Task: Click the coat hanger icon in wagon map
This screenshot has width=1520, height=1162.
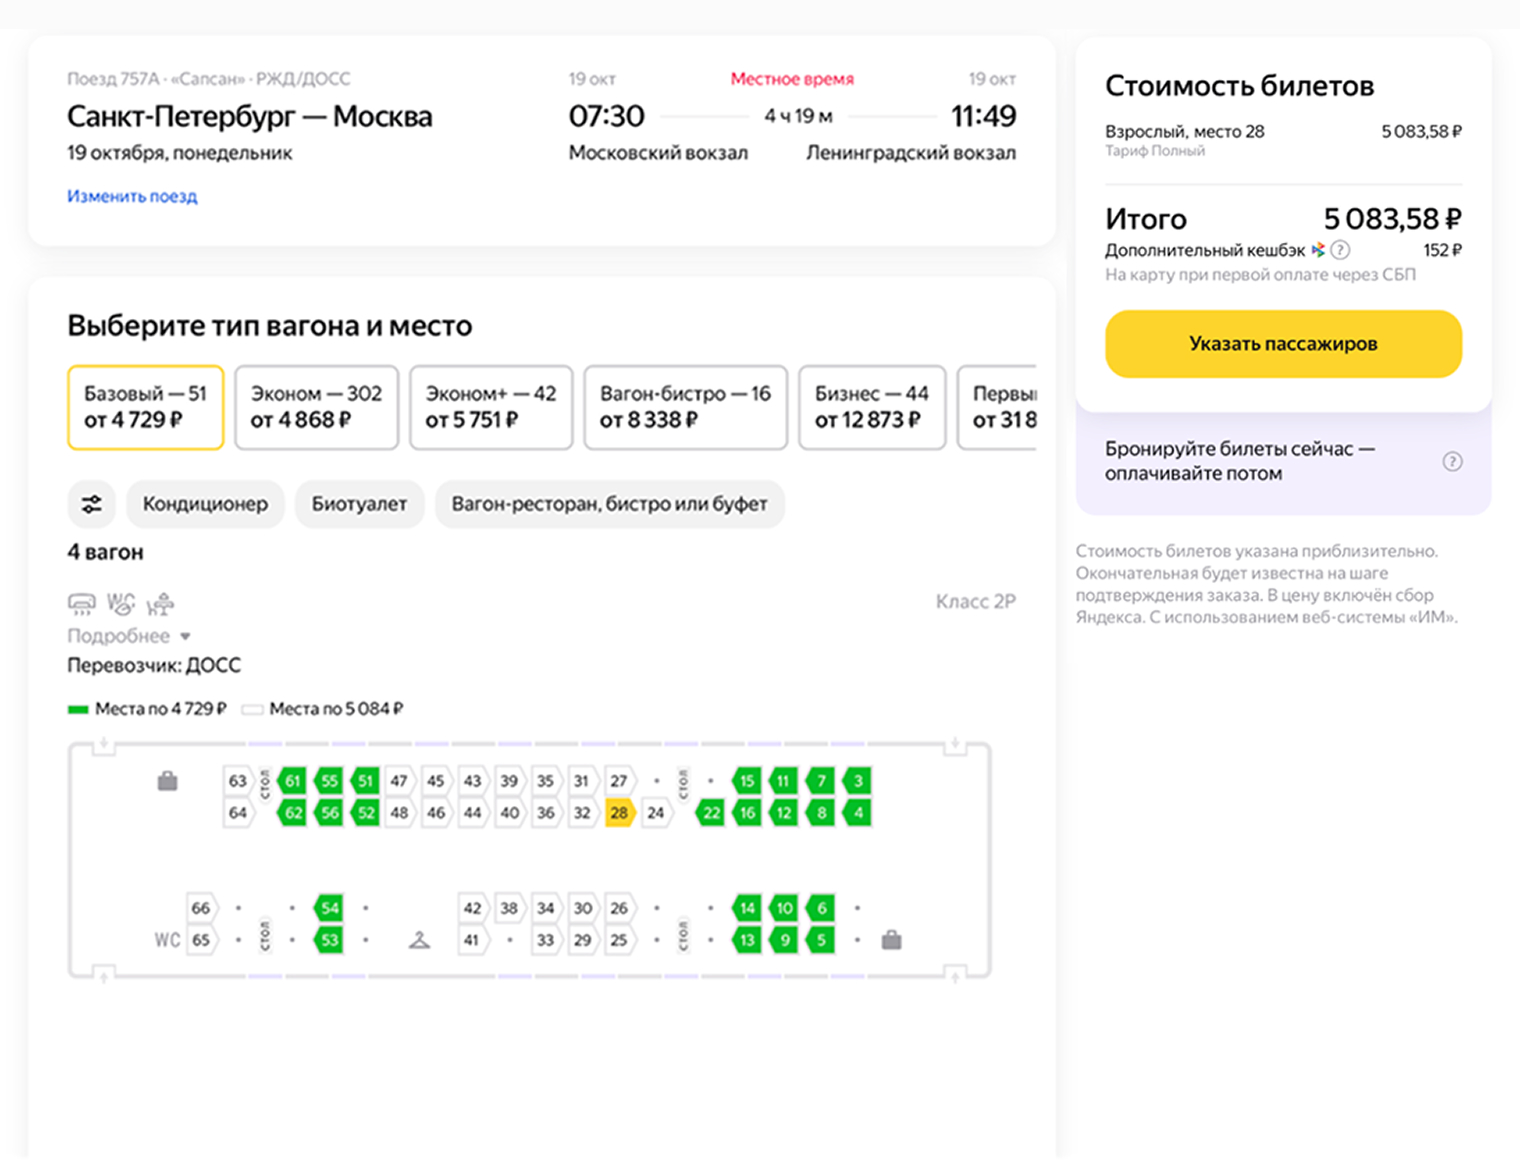Action: pos(419,940)
